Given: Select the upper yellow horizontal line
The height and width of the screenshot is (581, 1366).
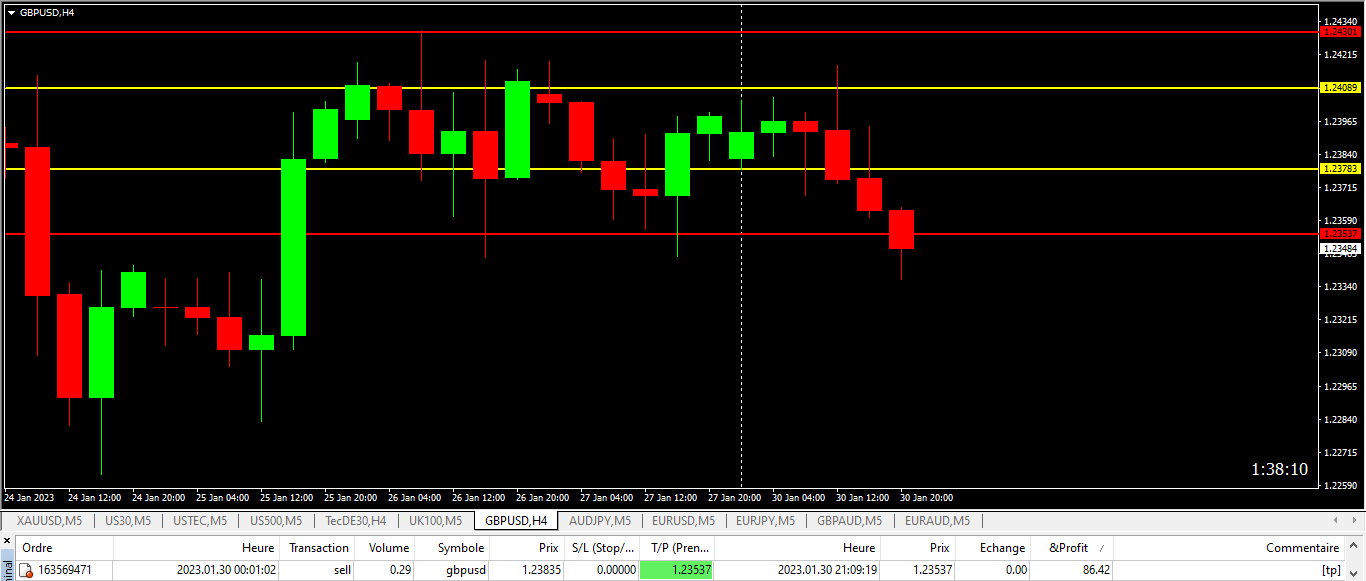Looking at the screenshot, I should click(x=660, y=88).
